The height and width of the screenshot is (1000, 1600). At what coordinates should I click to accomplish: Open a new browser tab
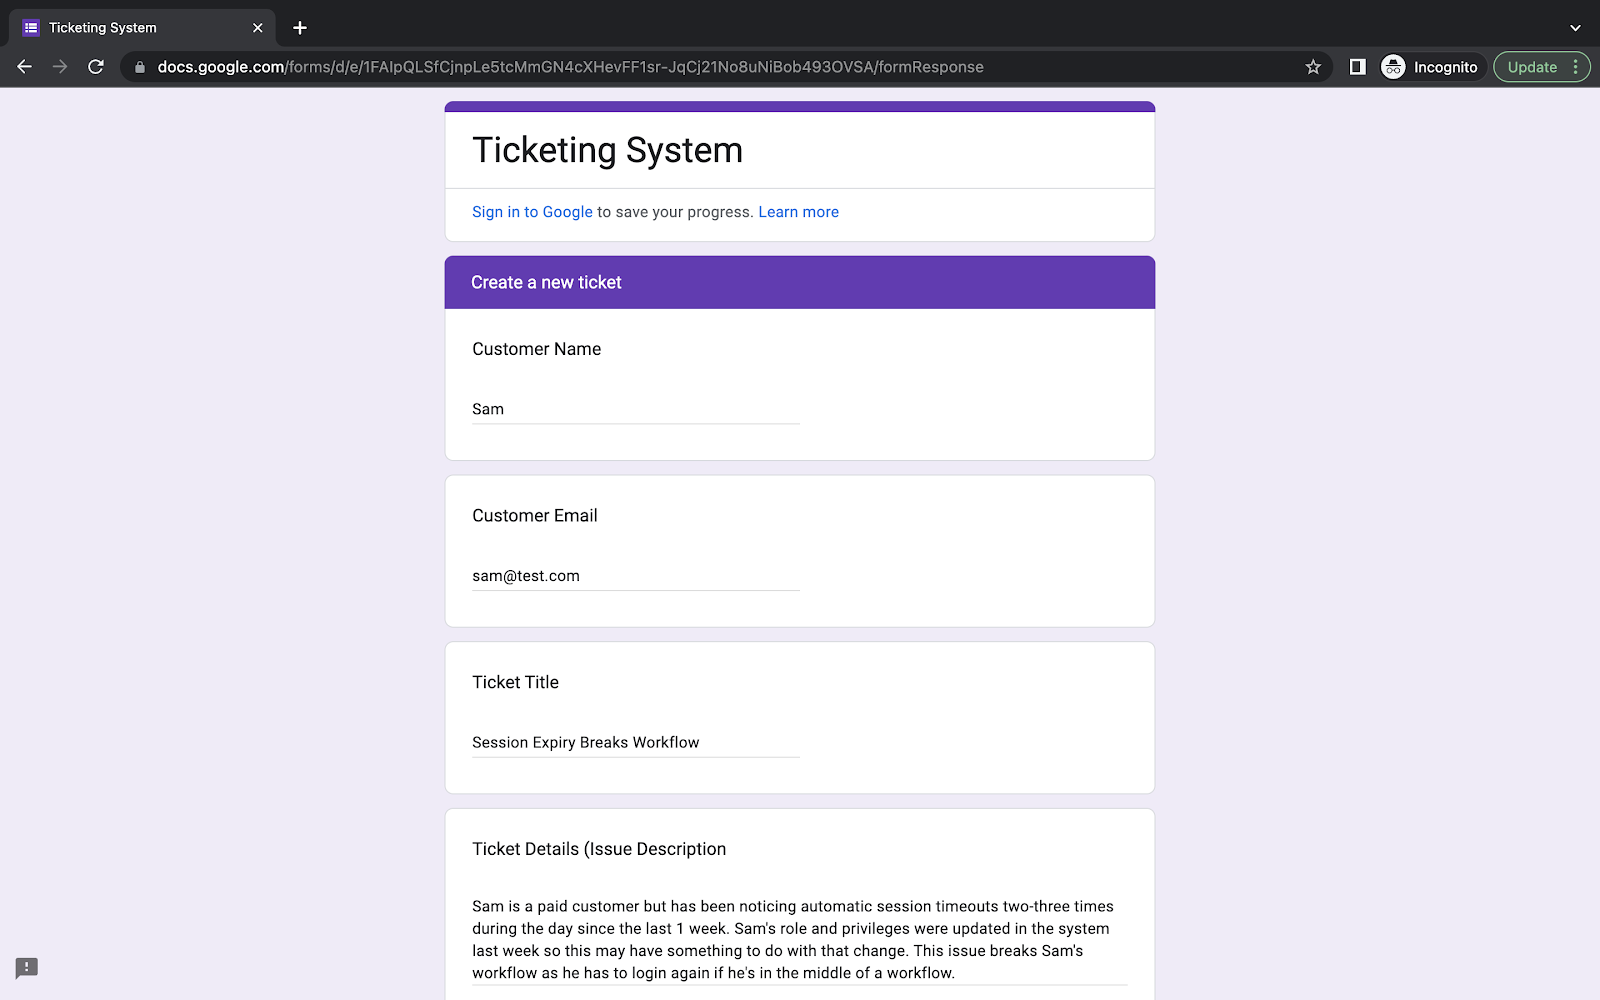300,28
